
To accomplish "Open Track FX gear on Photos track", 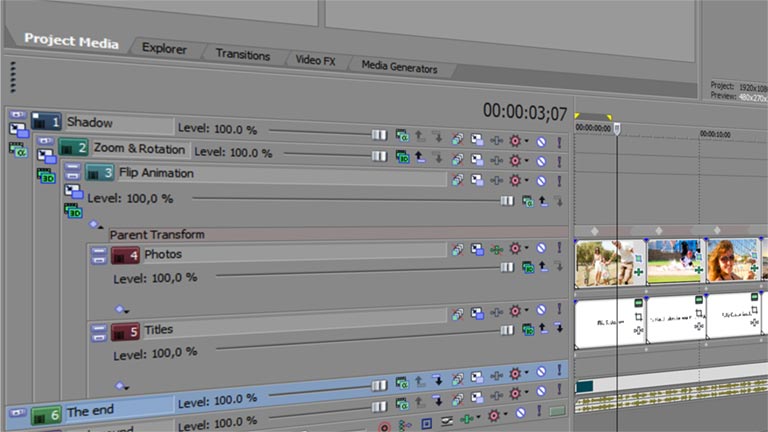I will [515, 248].
